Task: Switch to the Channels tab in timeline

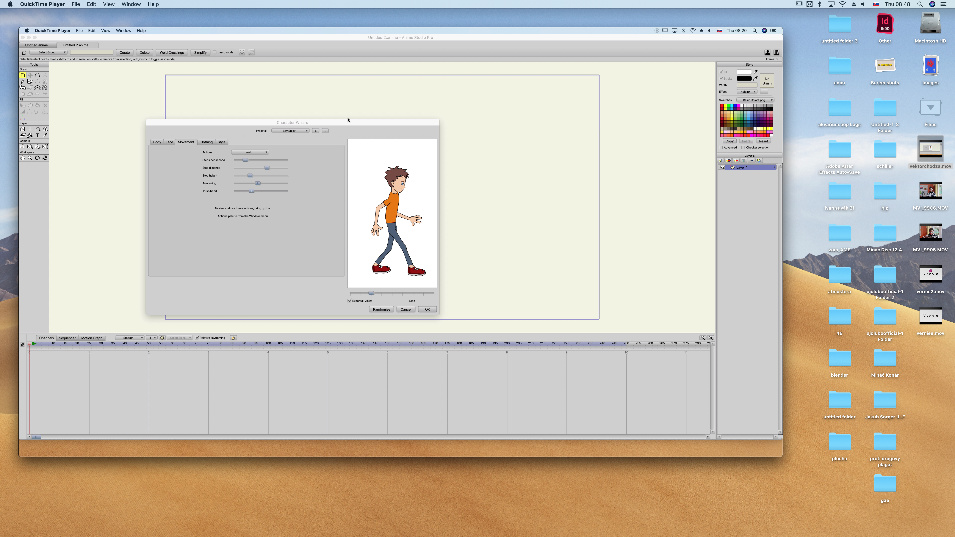Action: click(x=46, y=337)
